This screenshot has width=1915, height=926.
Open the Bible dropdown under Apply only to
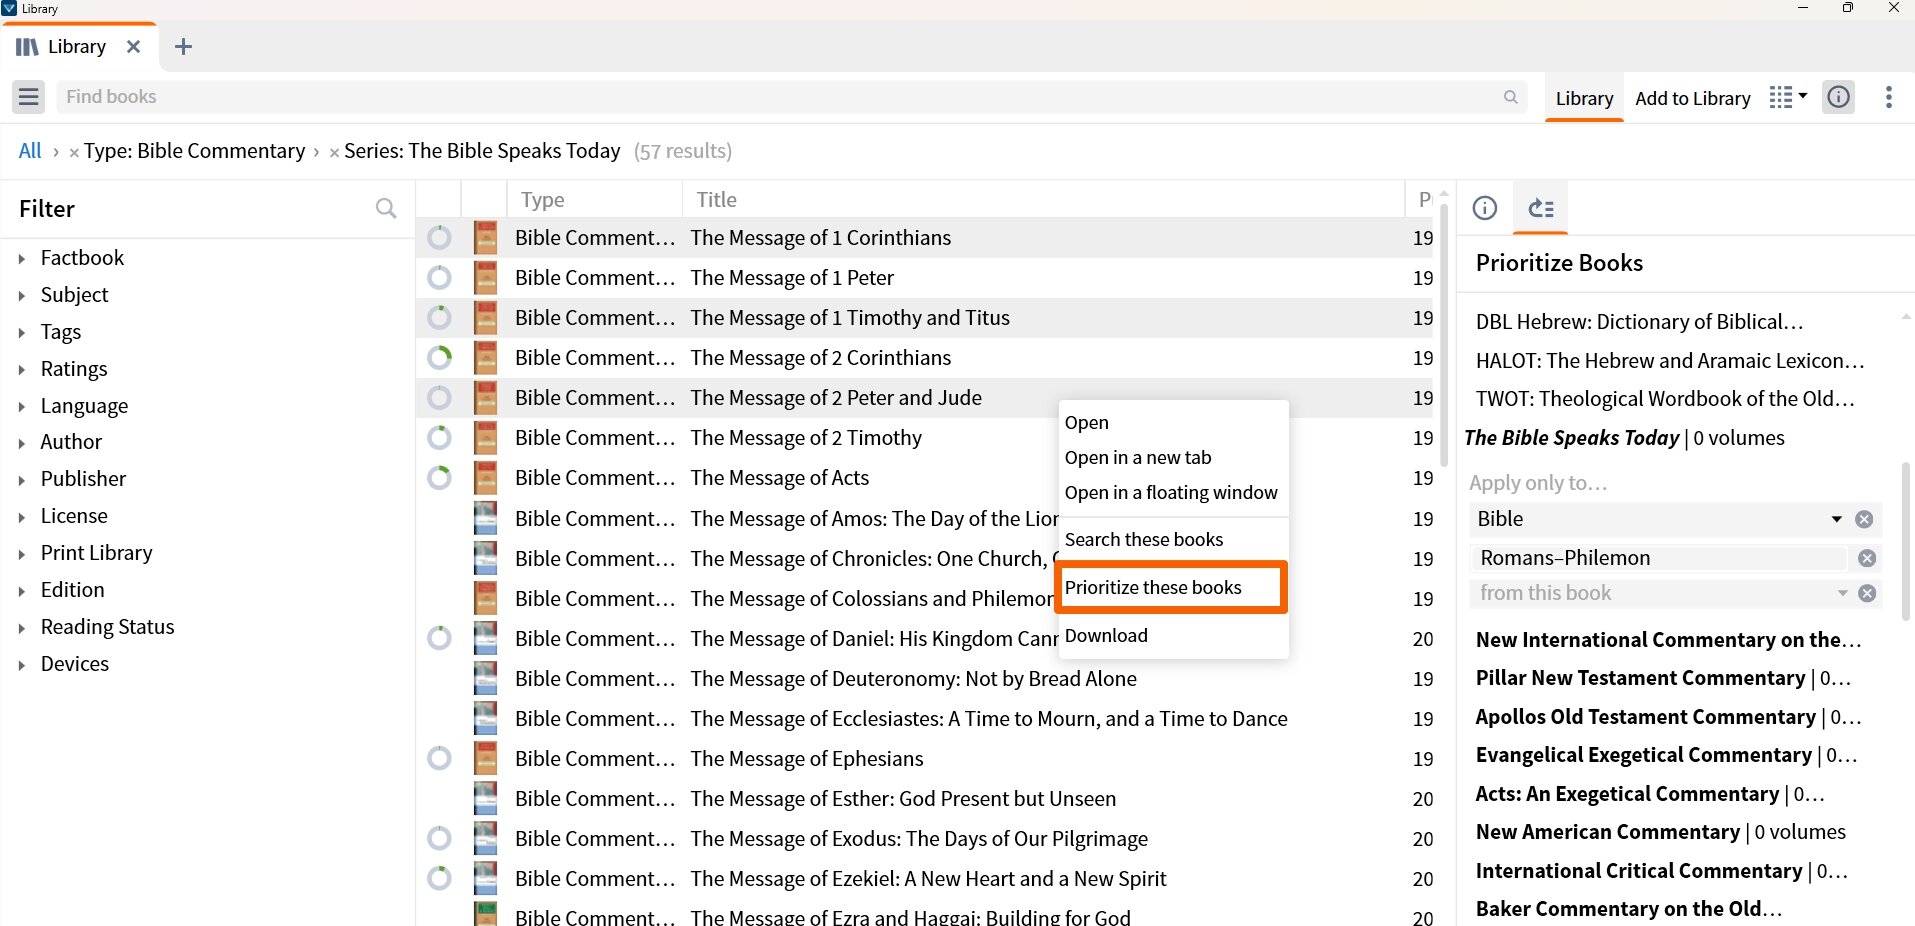pyautogui.click(x=1836, y=519)
